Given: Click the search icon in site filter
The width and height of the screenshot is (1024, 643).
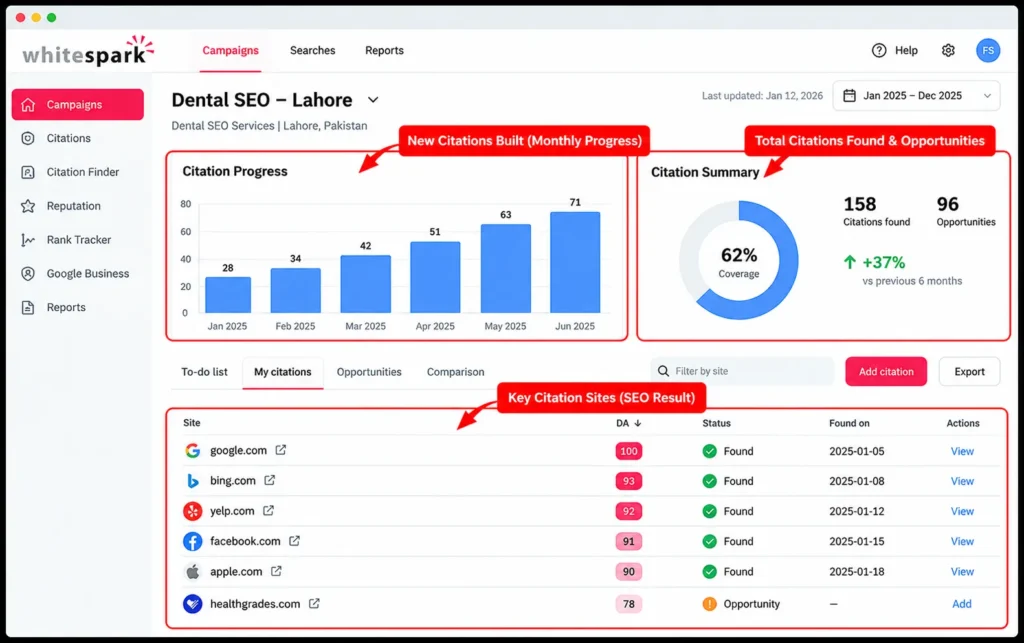Looking at the screenshot, I should pos(664,371).
